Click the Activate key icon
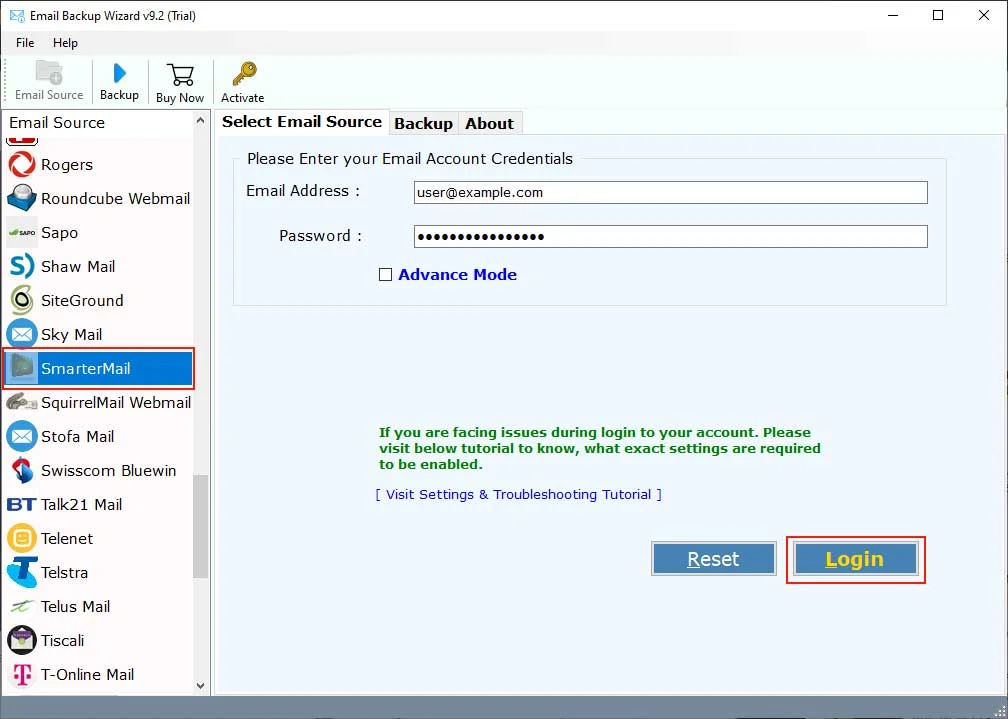1008x719 pixels. click(x=242, y=78)
